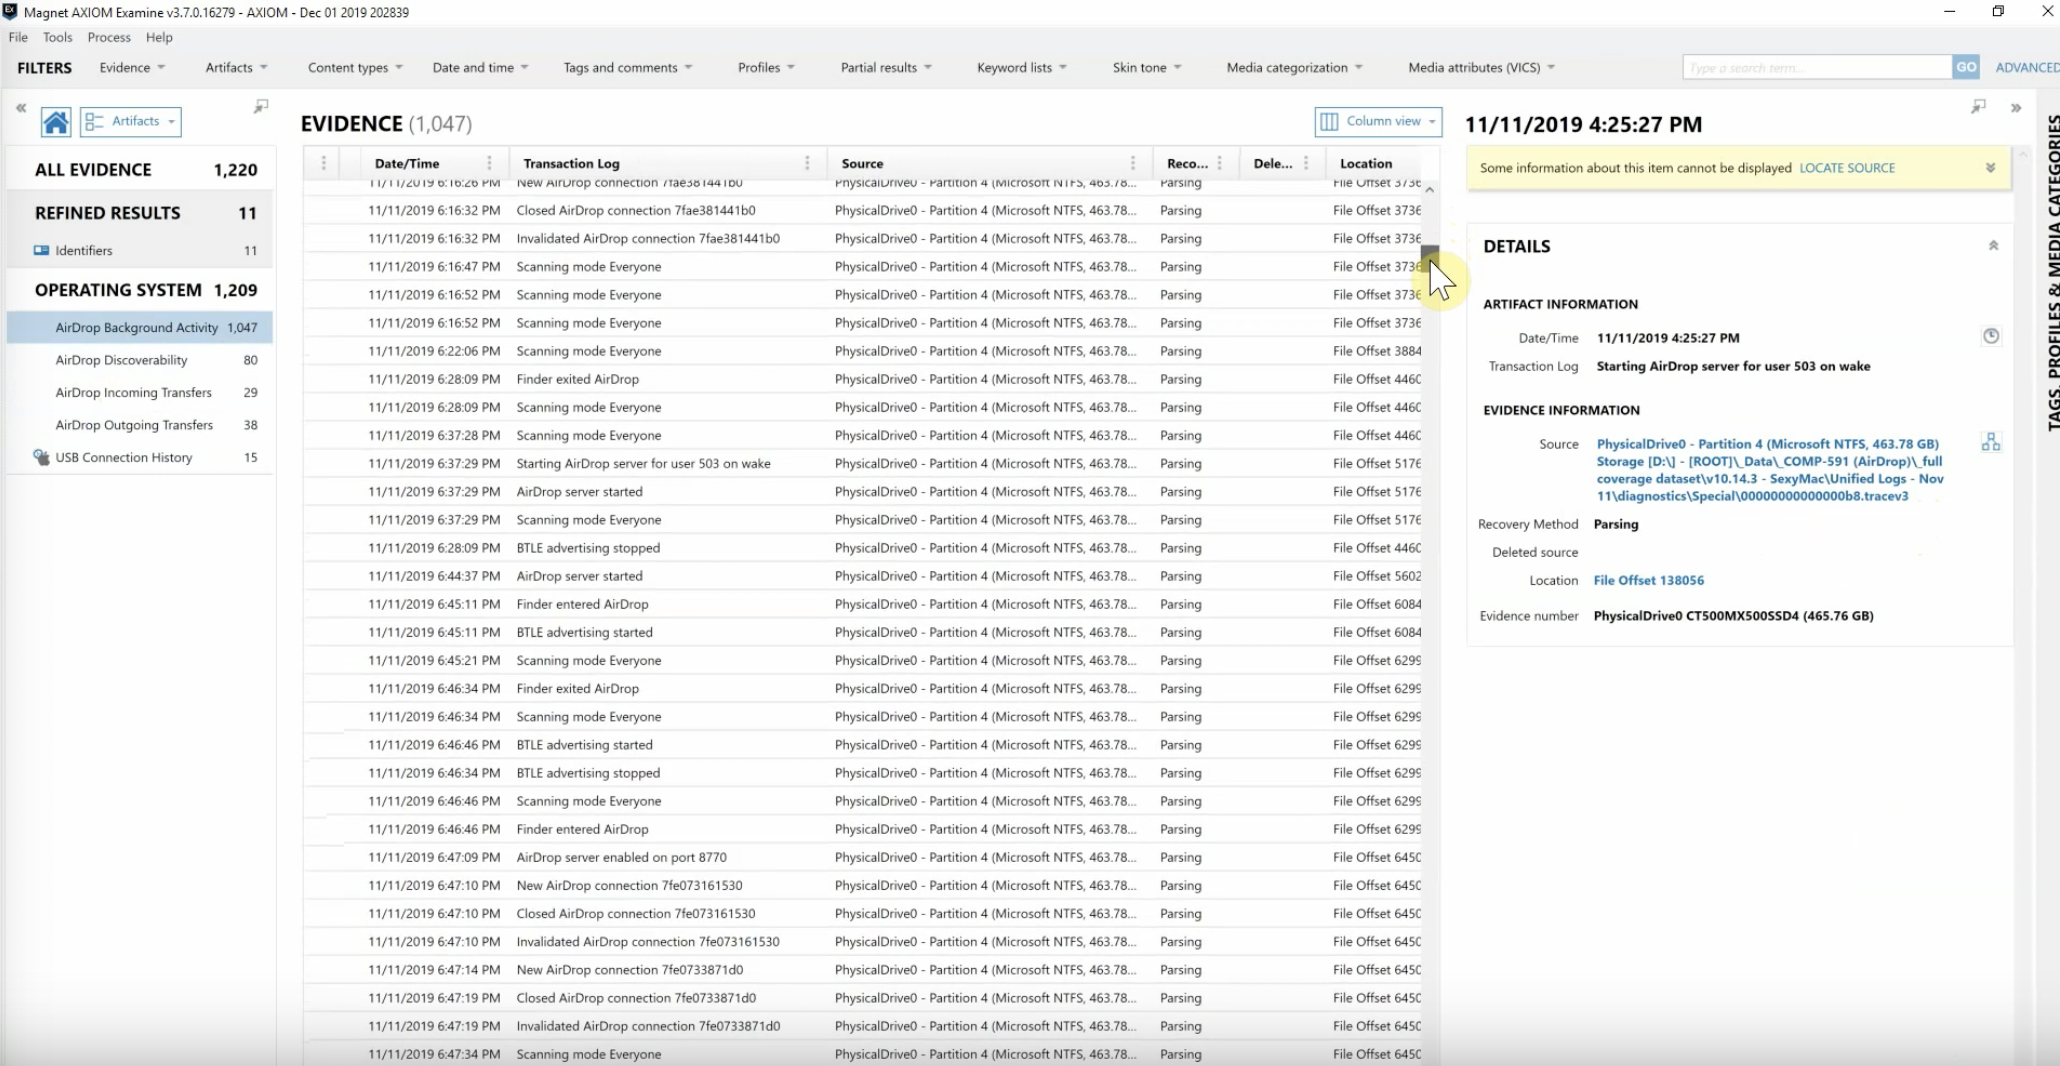The width and height of the screenshot is (2060, 1066).
Task: Open the File menu
Action: [18, 37]
